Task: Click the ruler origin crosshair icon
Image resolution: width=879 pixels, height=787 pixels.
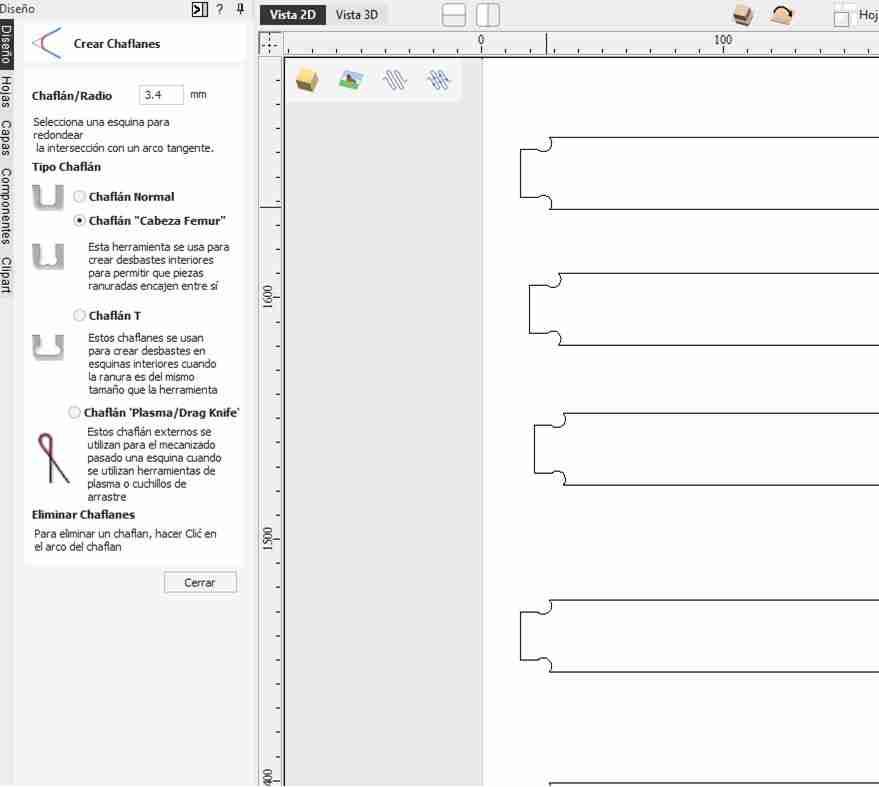Action: [x=270, y=43]
